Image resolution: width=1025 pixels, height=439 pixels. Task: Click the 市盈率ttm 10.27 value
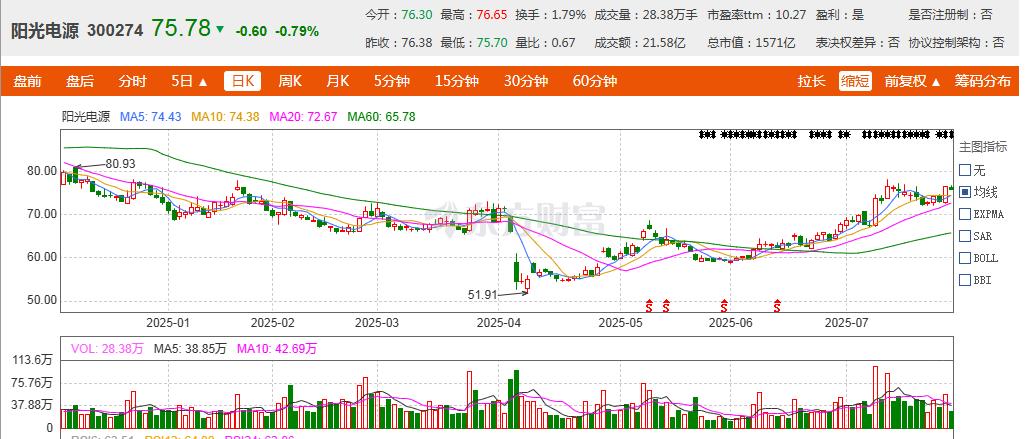790,14
